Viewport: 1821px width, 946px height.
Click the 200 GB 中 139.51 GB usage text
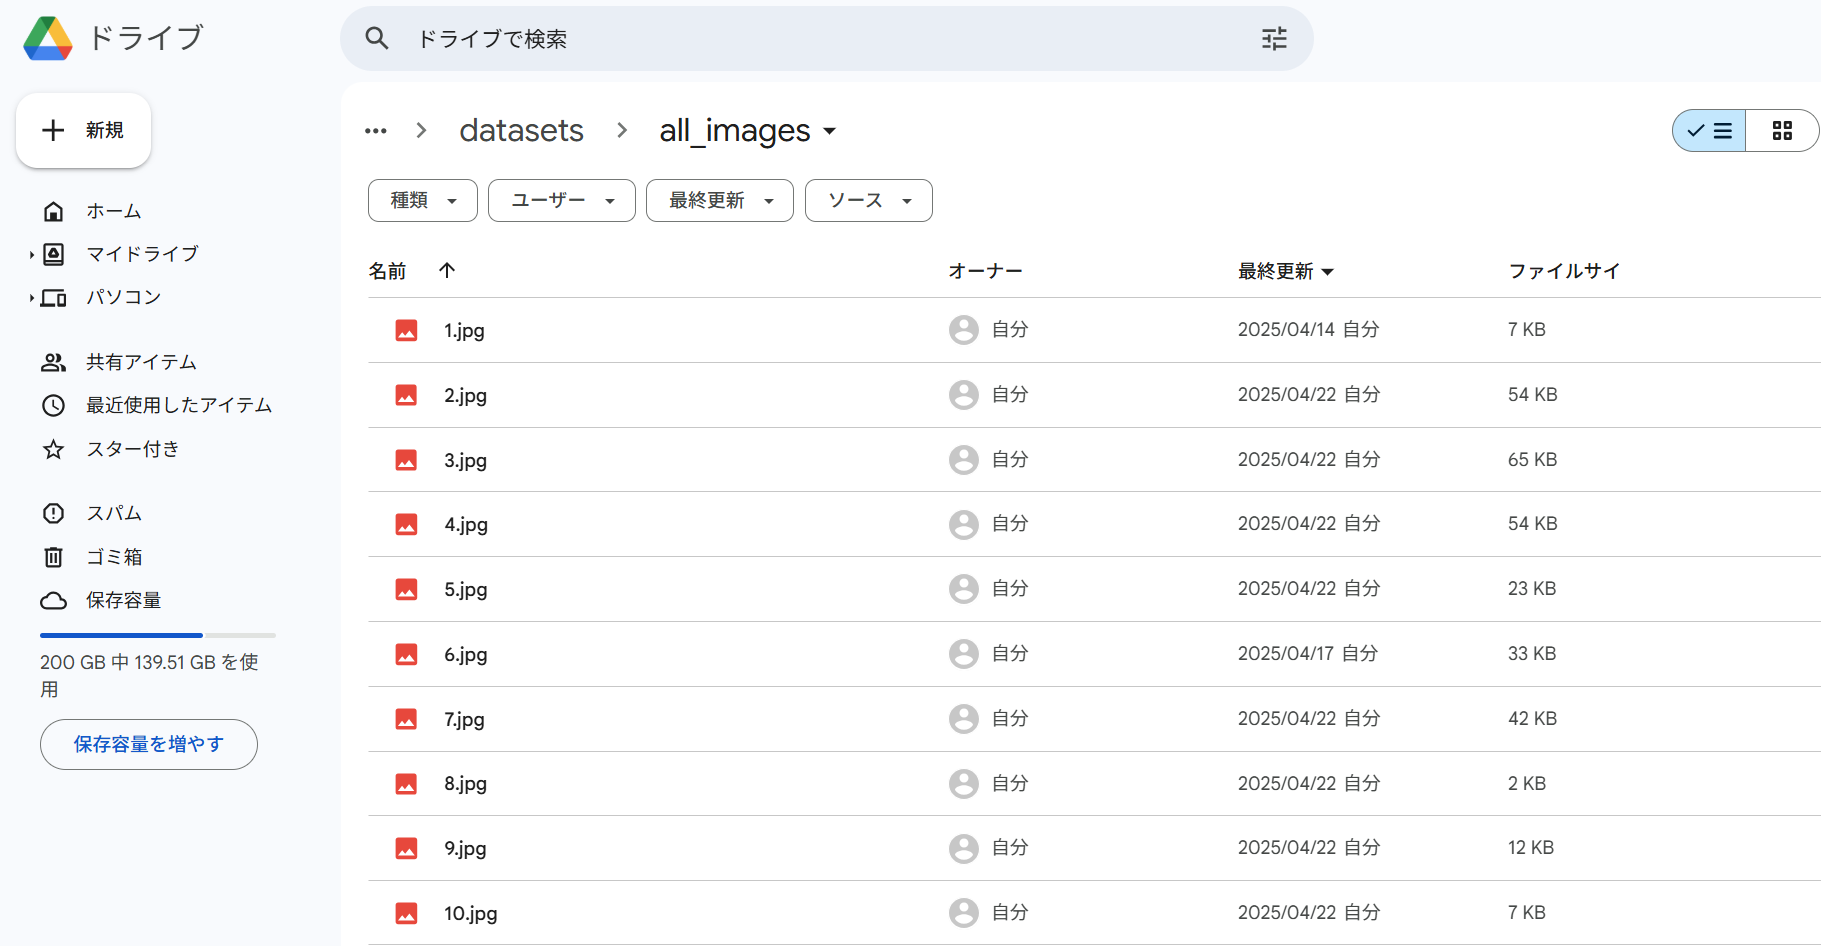(149, 675)
